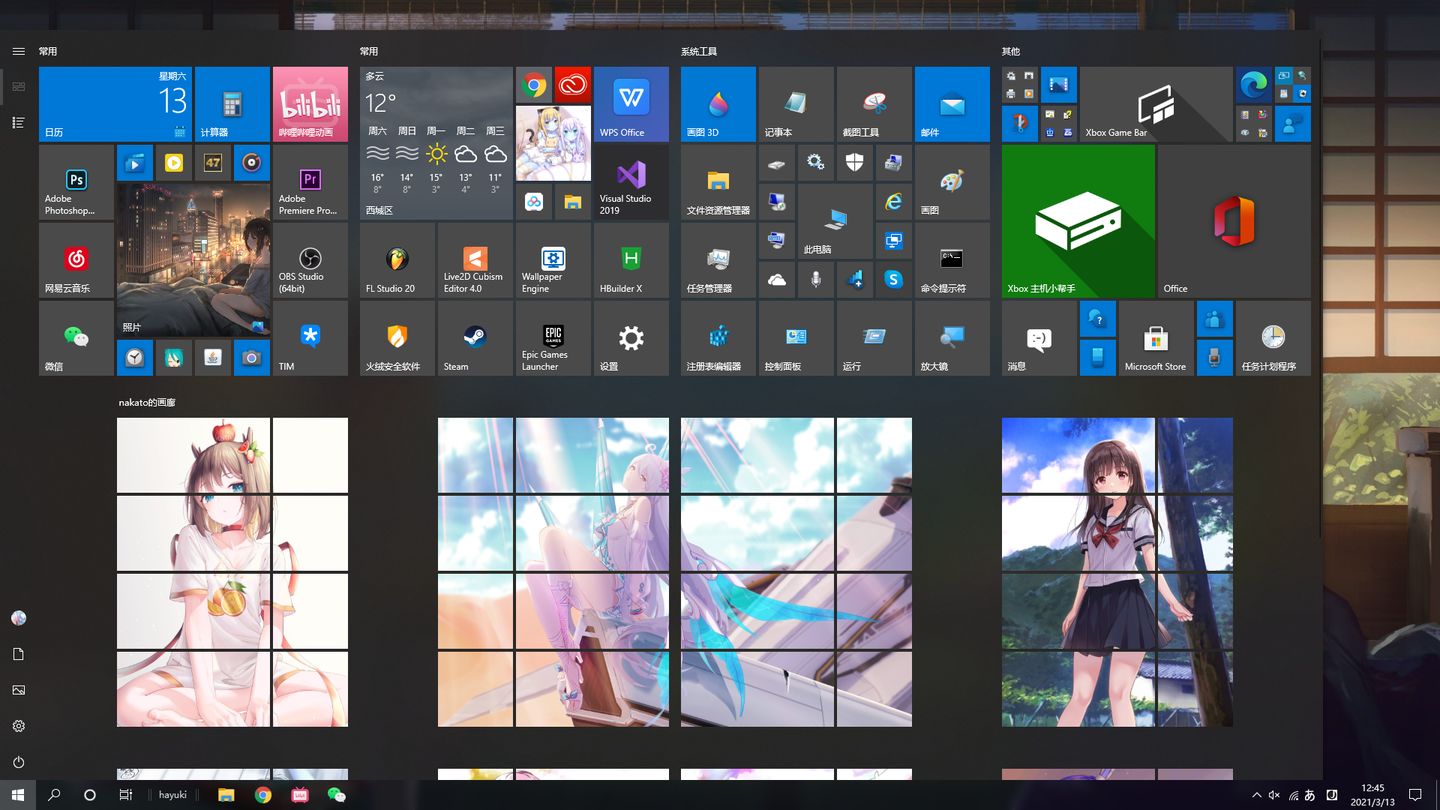Expand the Start menu hamburger button
This screenshot has height=810, width=1440.
click(x=18, y=51)
